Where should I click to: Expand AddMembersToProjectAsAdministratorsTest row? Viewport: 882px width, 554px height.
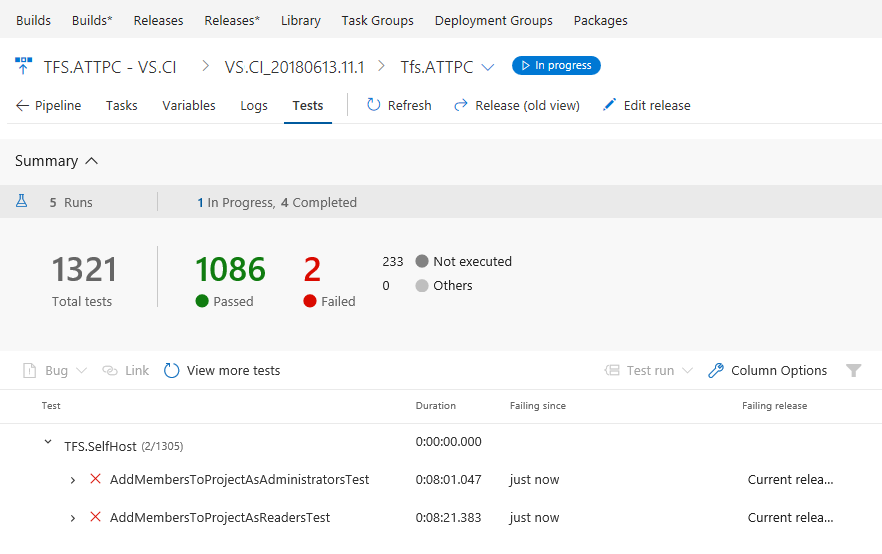point(73,480)
